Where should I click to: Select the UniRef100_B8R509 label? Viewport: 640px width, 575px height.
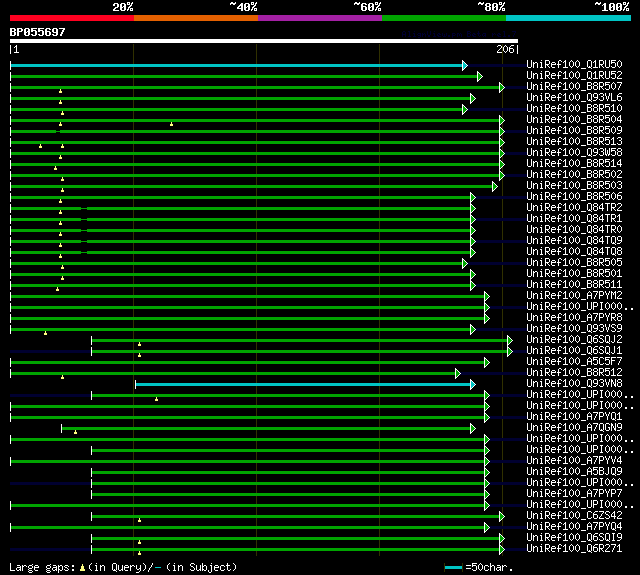tap(574, 131)
